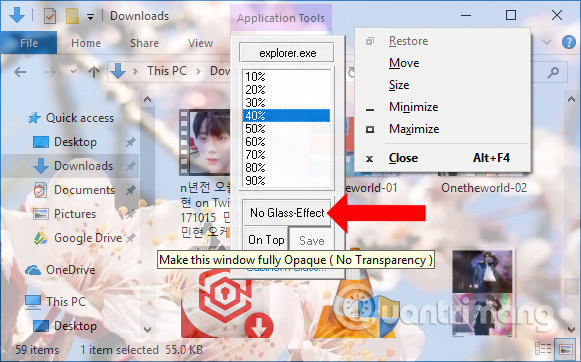Select 30% transparency level

286,103
